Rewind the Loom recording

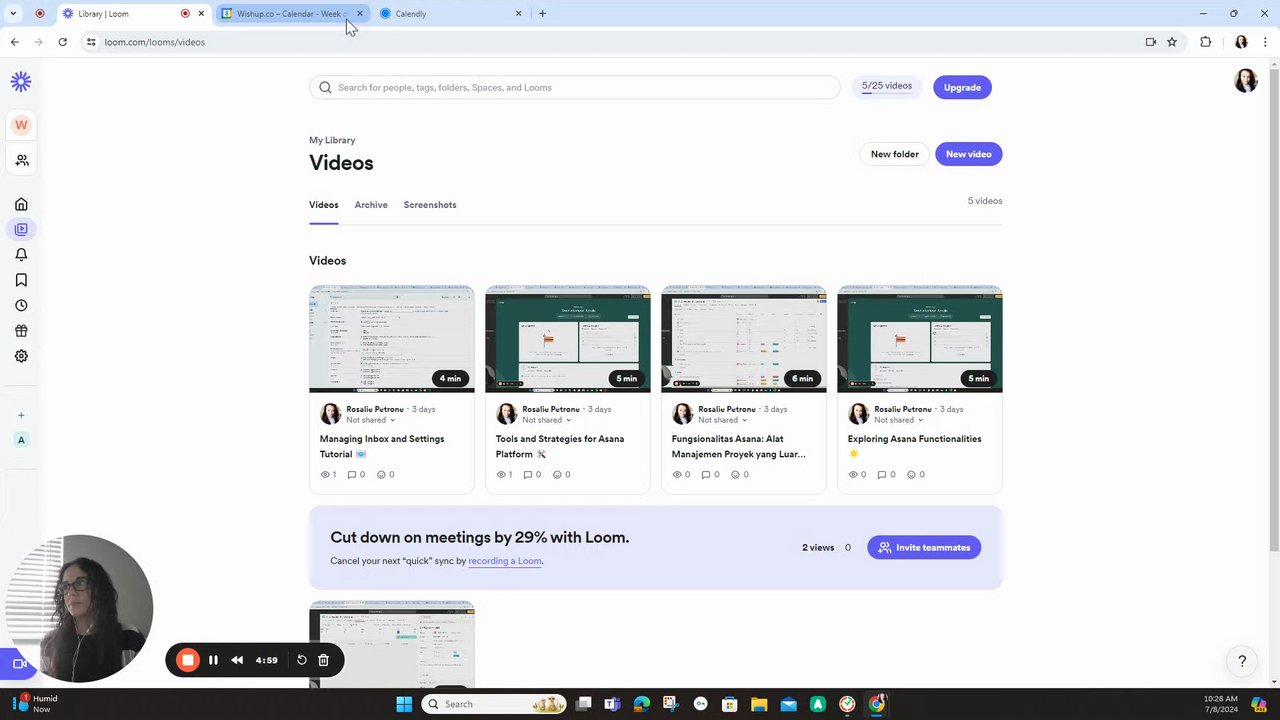[x=237, y=660]
